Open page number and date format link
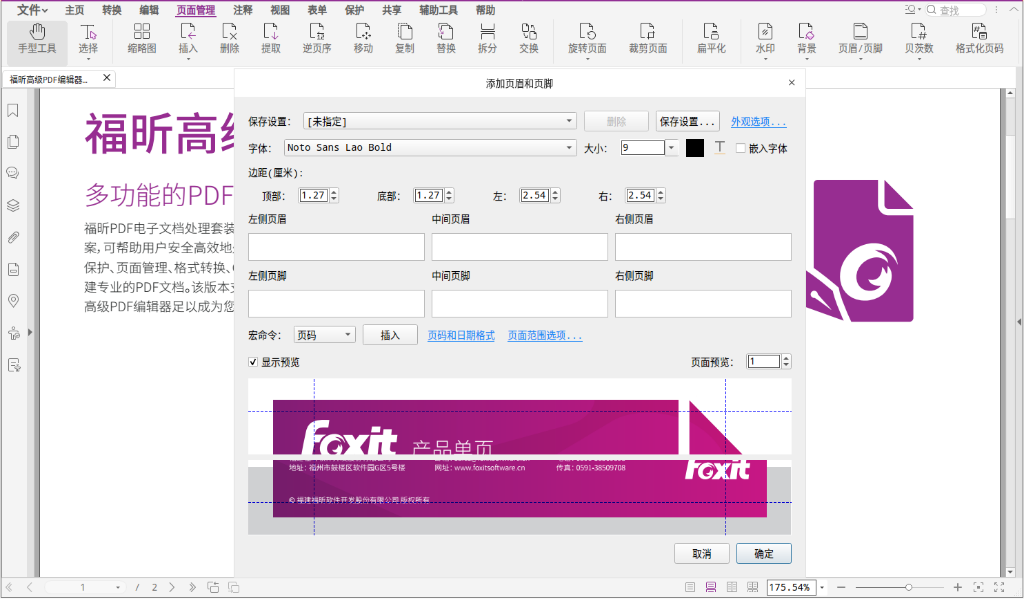 click(461, 336)
